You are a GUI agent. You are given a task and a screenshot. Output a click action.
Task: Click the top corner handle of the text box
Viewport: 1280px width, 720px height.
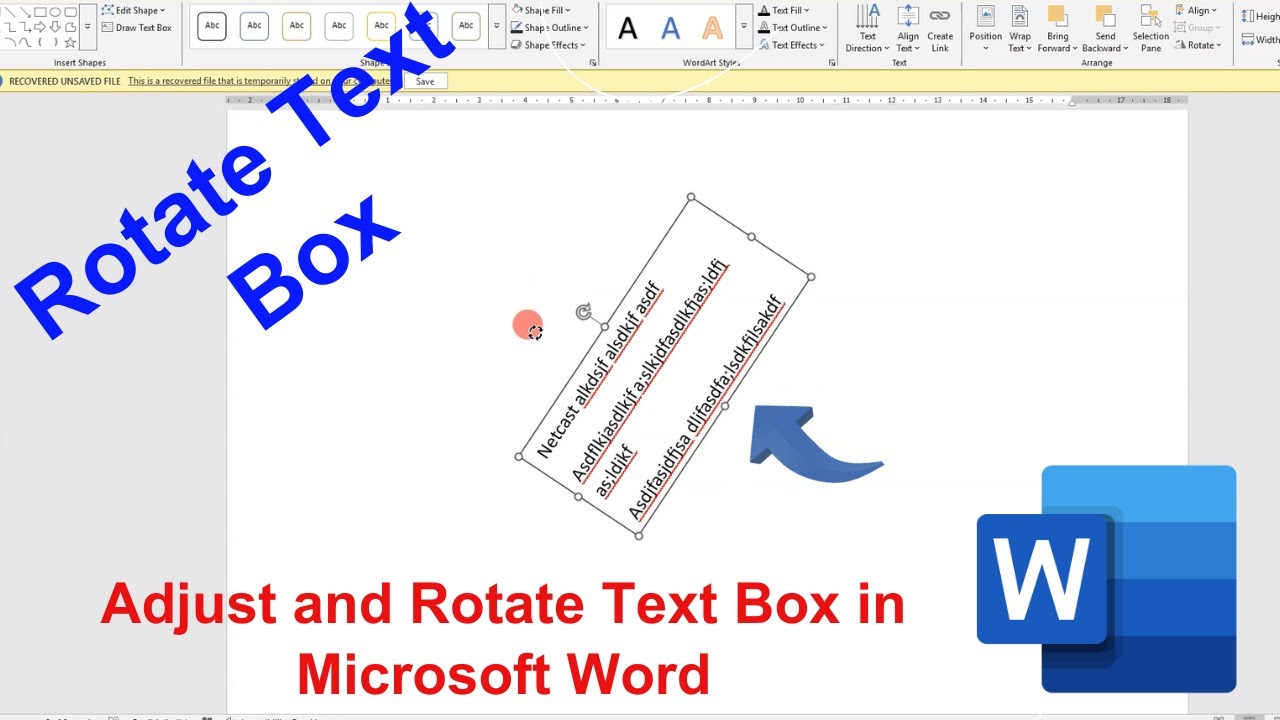pyautogui.click(x=691, y=197)
